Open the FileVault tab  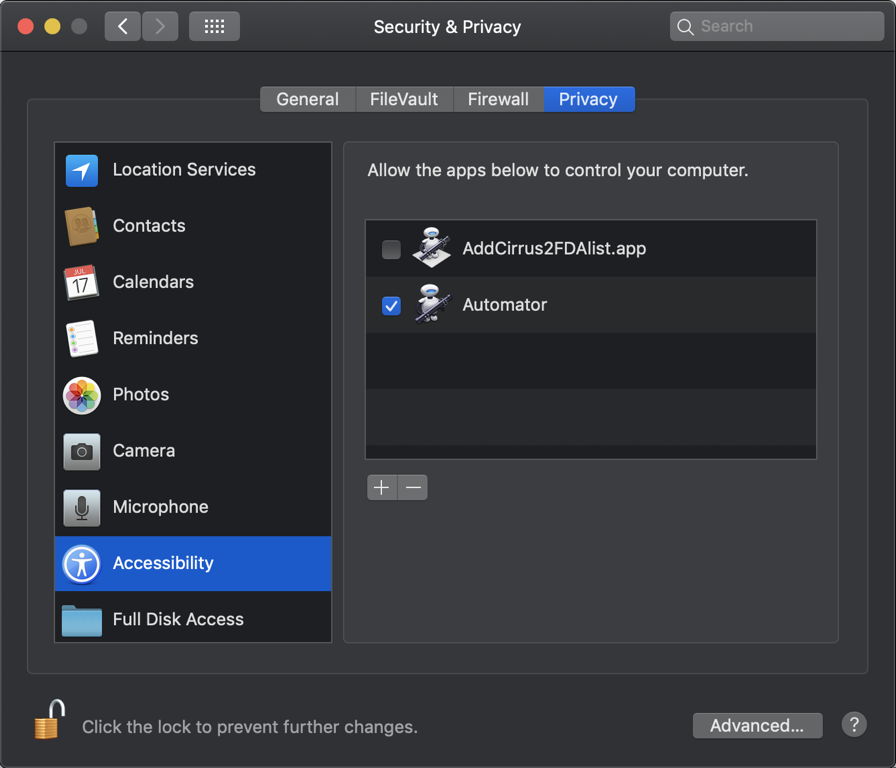pyautogui.click(x=404, y=99)
